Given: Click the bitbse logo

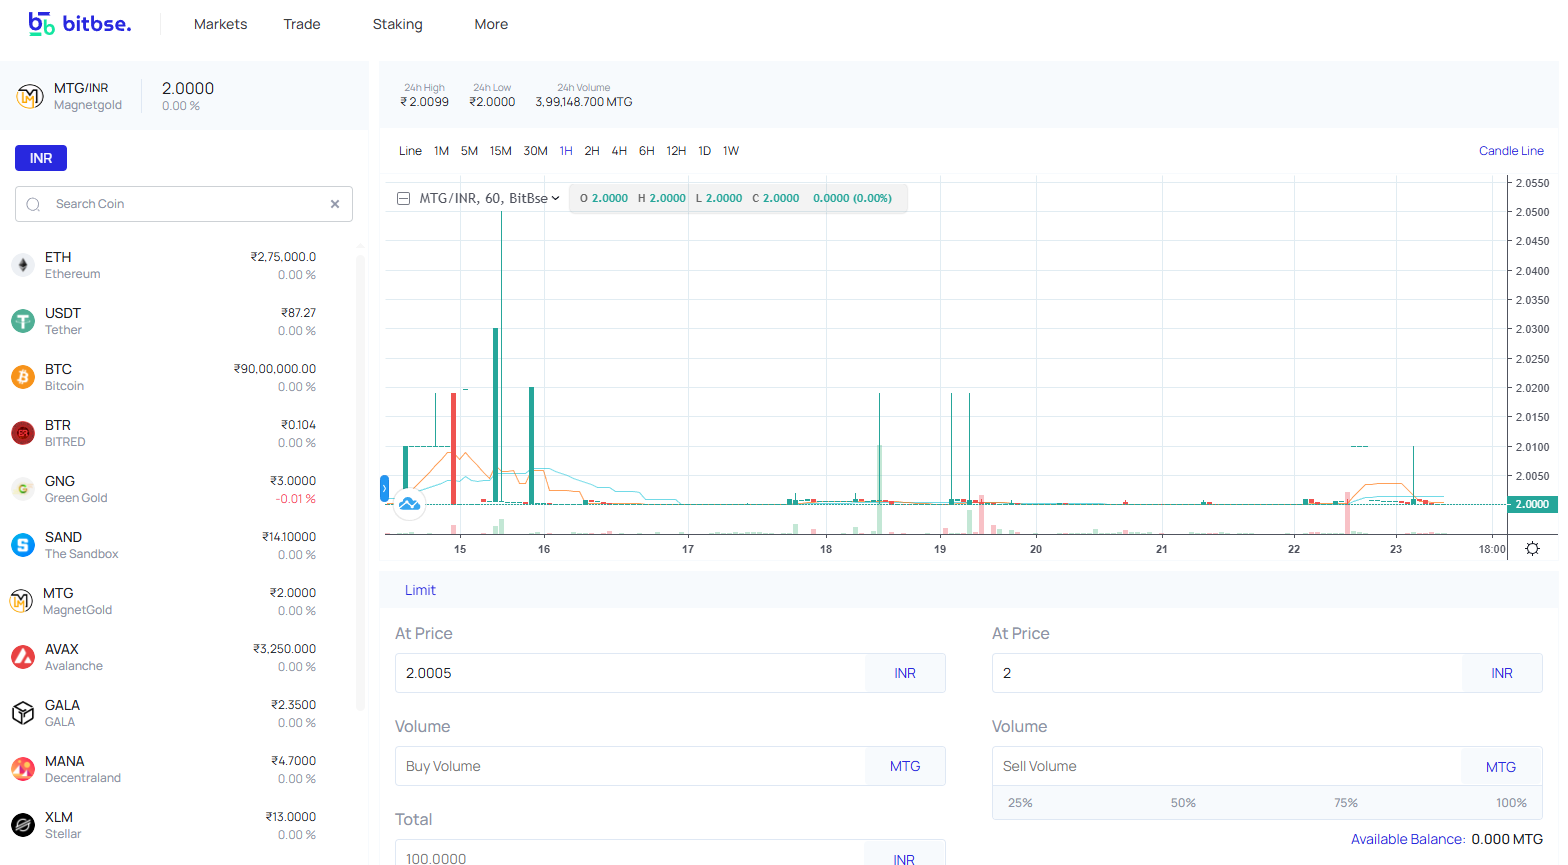Looking at the screenshot, I should coord(79,24).
